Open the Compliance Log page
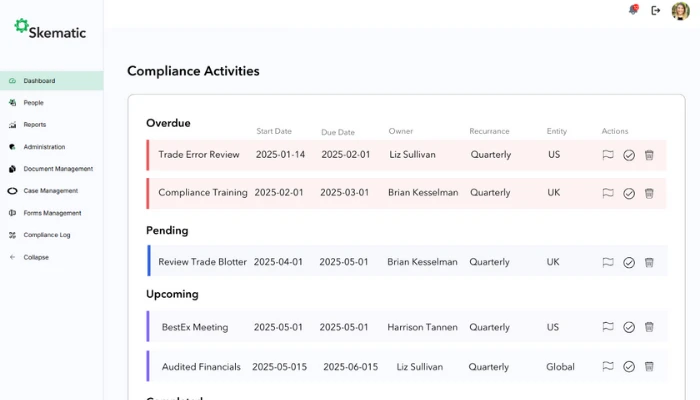 click(47, 235)
